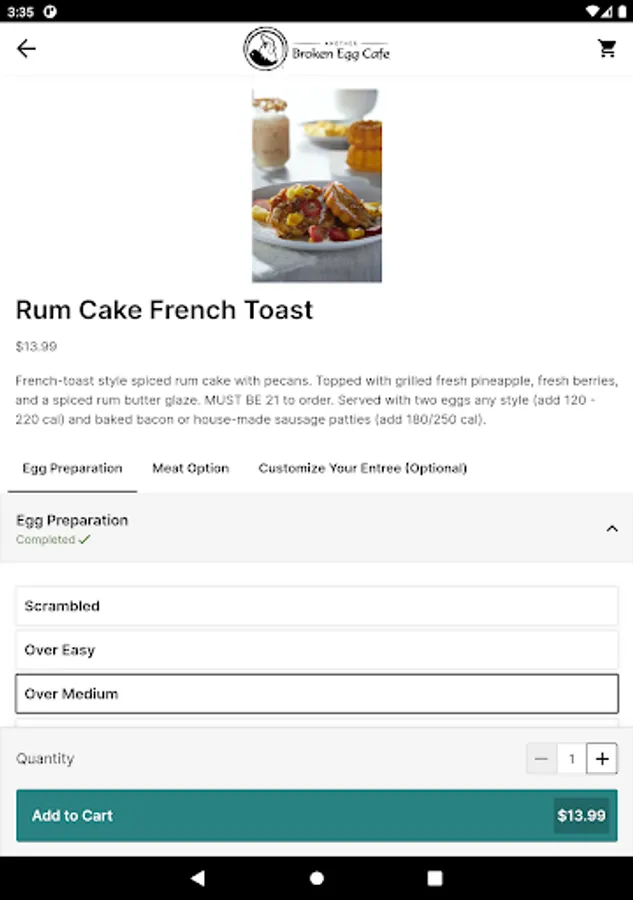Increase quantity with the plus button

click(x=602, y=759)
